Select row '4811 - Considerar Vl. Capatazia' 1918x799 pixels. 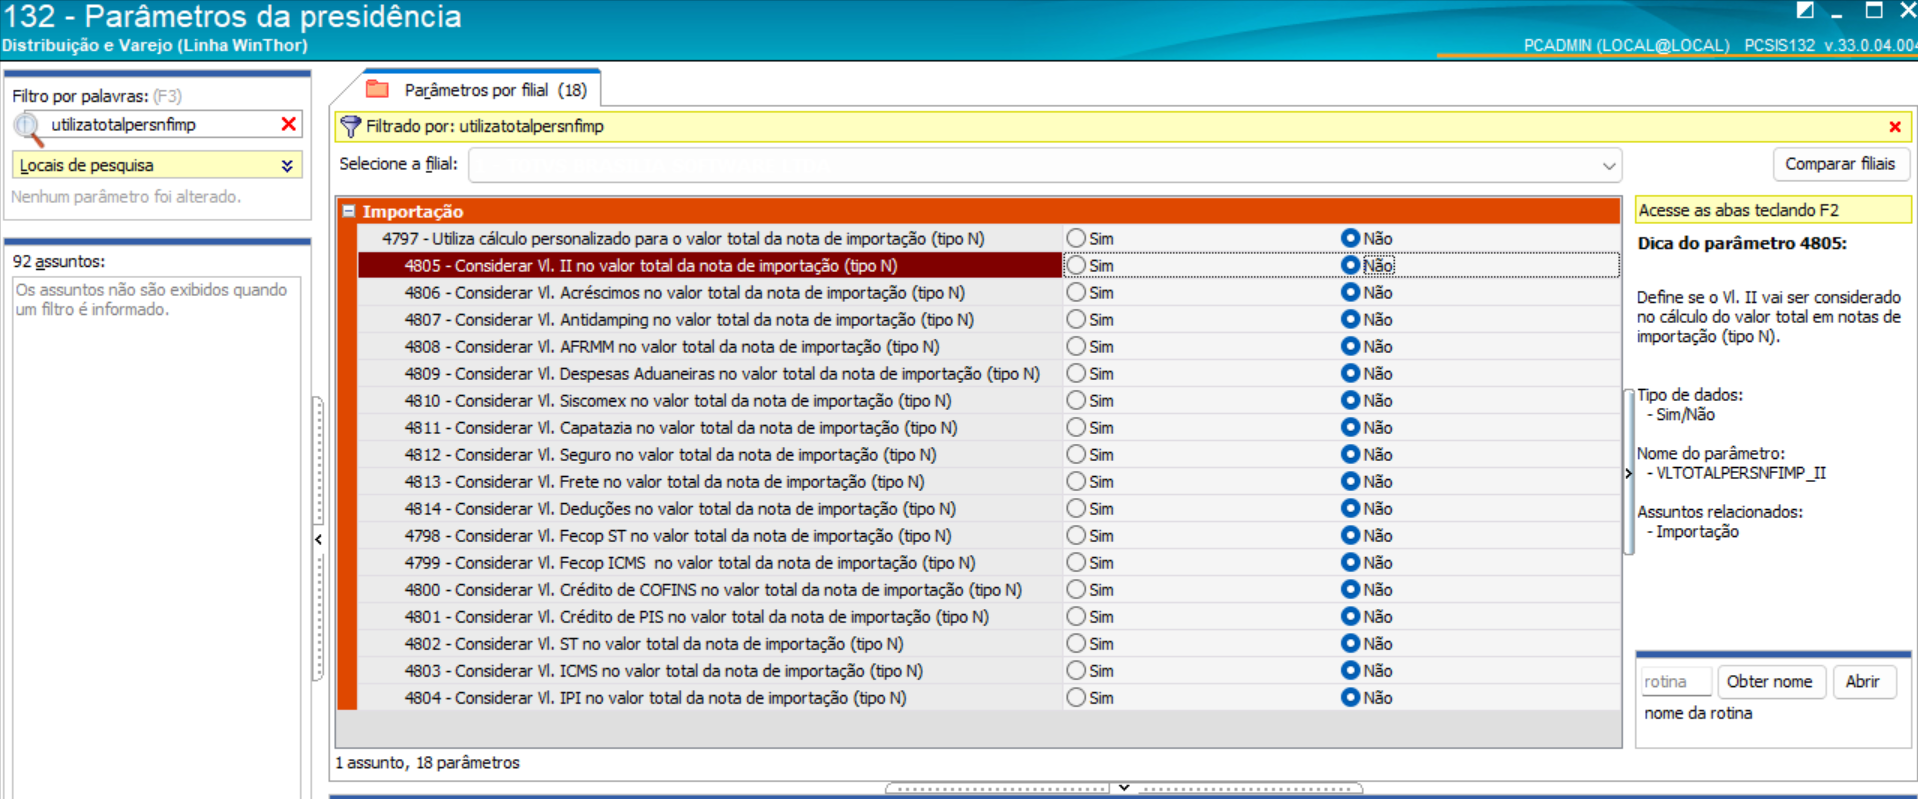pos(710,427)
